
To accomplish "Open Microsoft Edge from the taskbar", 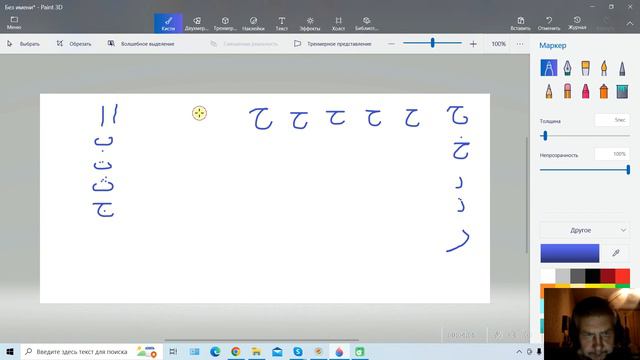I will point(215,351).
